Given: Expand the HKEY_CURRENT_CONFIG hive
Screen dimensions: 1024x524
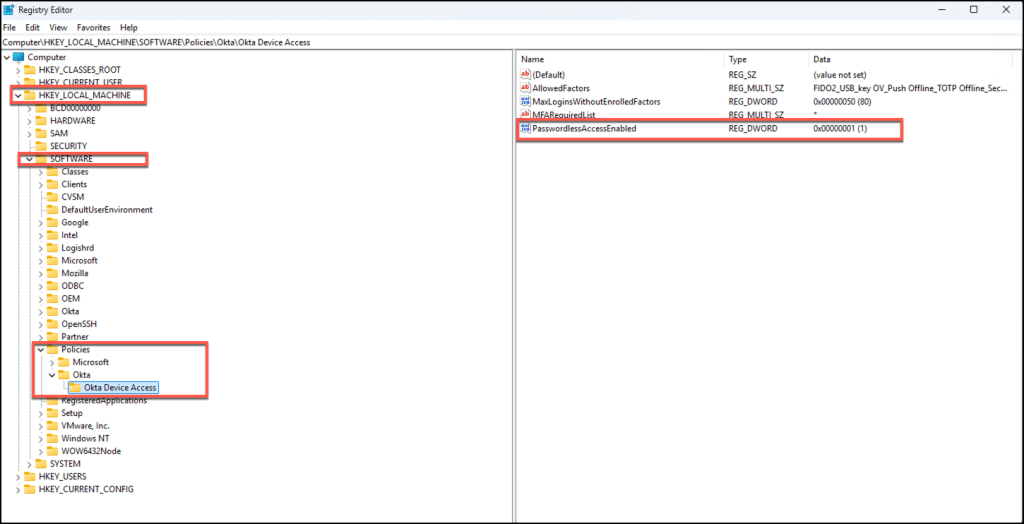Looking at the screenshot, I should tap(17, 489).
